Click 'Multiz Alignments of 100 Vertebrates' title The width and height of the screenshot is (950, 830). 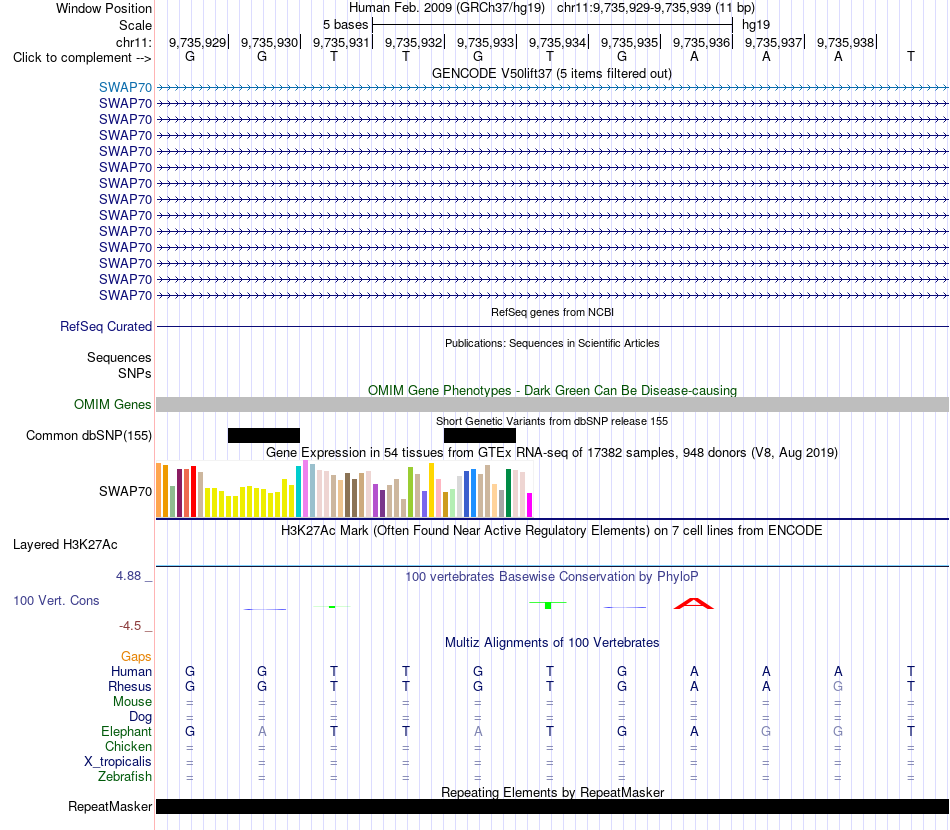[x=552, y=643]
